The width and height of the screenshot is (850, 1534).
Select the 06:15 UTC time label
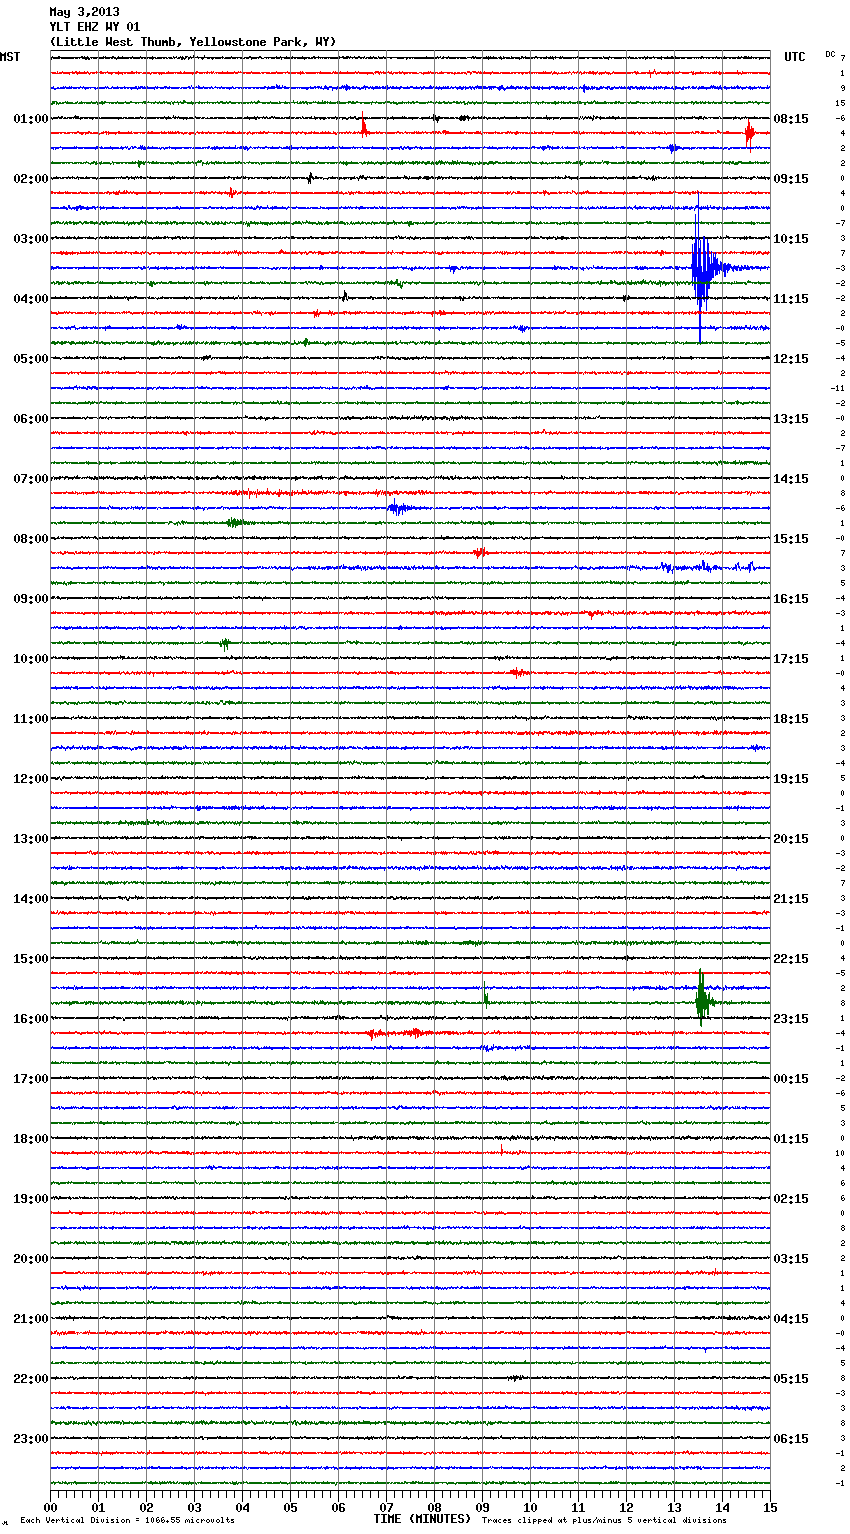[791, 1439]
